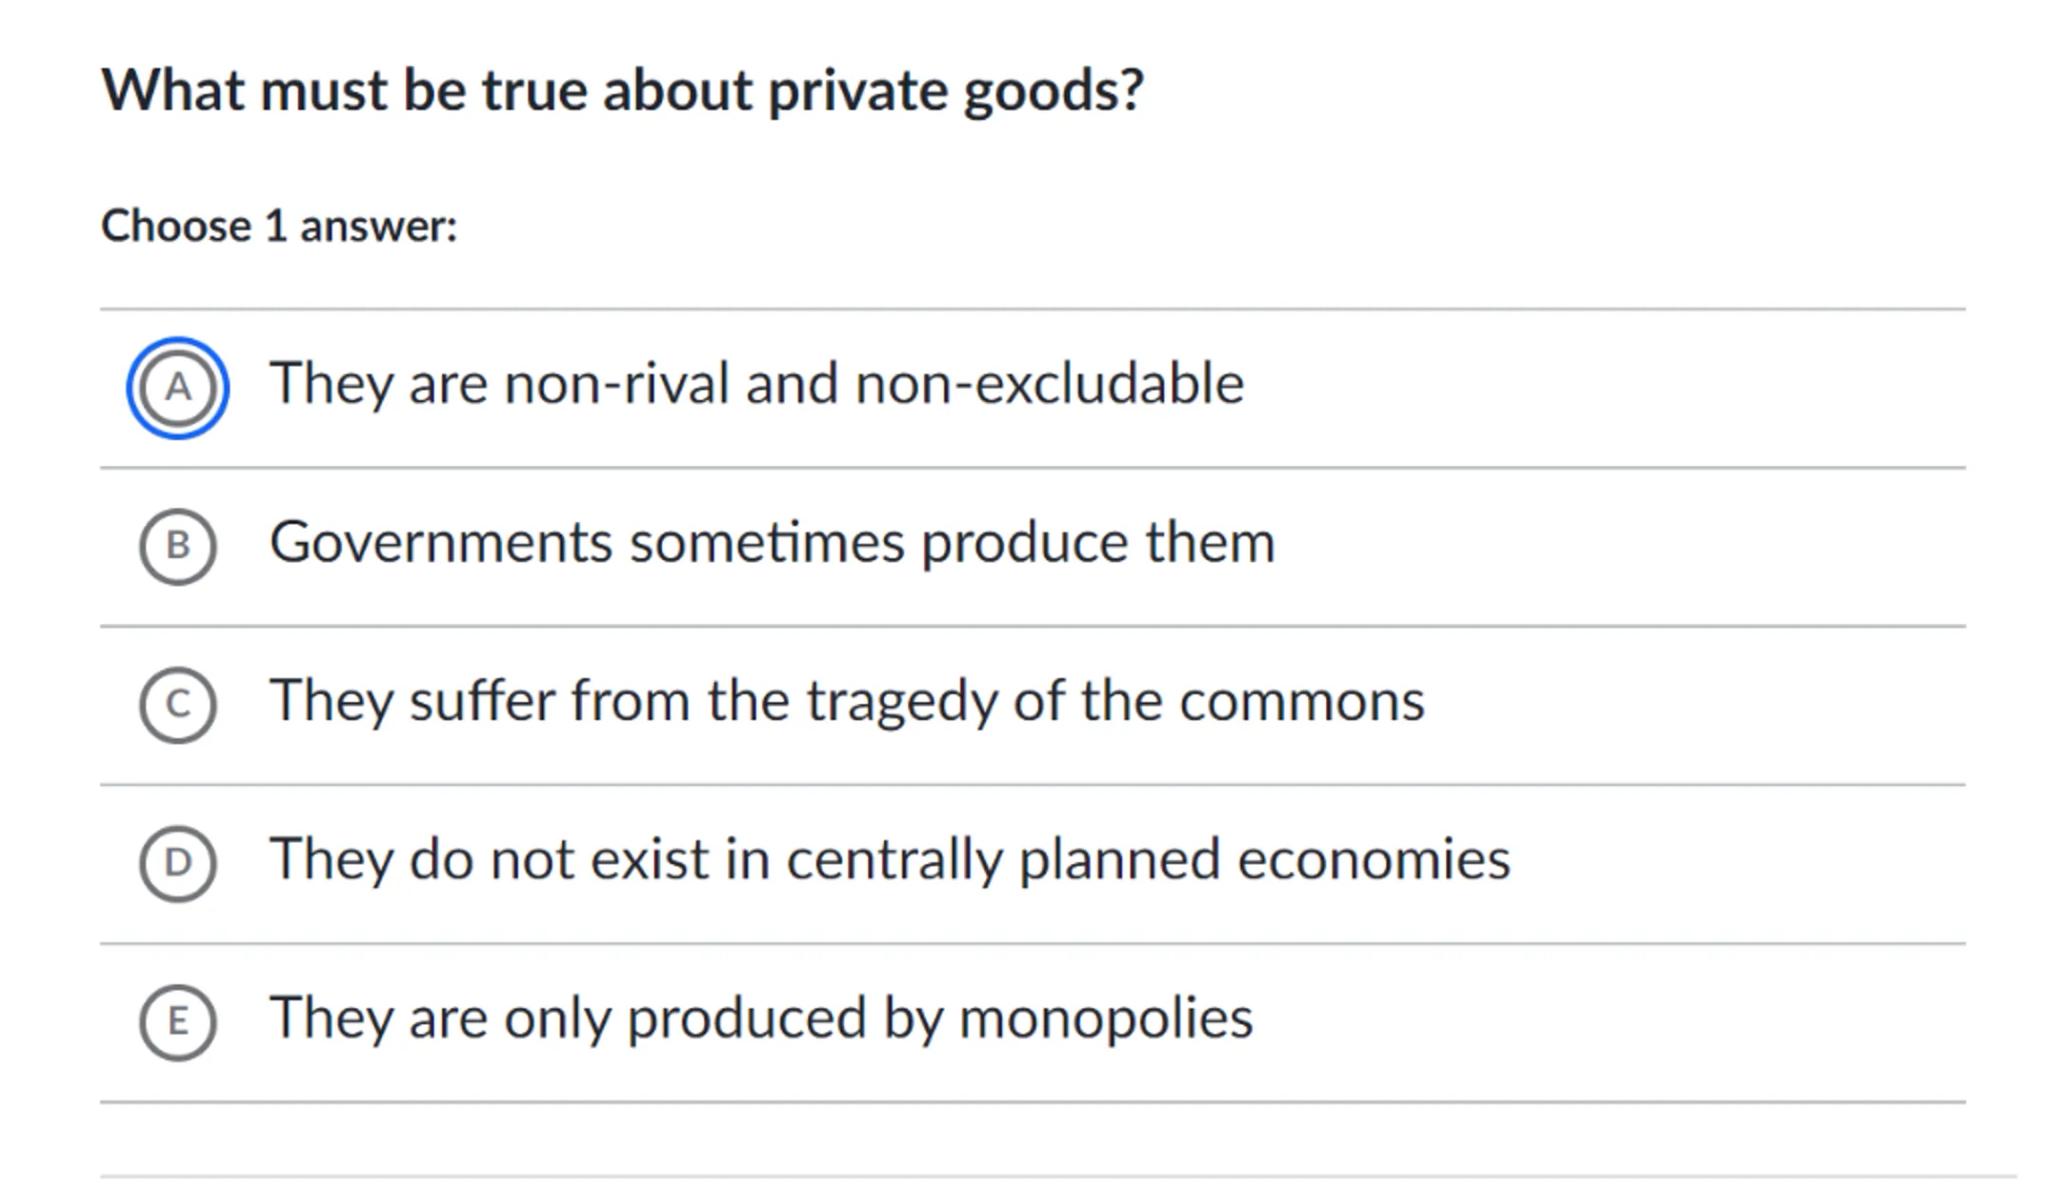
Task: Click the word 'Governments' in option B
Action: point(440,543)
